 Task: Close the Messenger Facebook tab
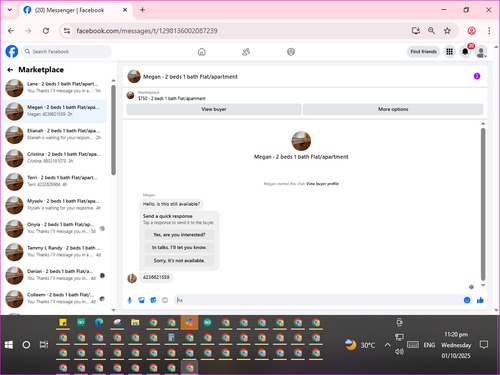coord(125,10)
